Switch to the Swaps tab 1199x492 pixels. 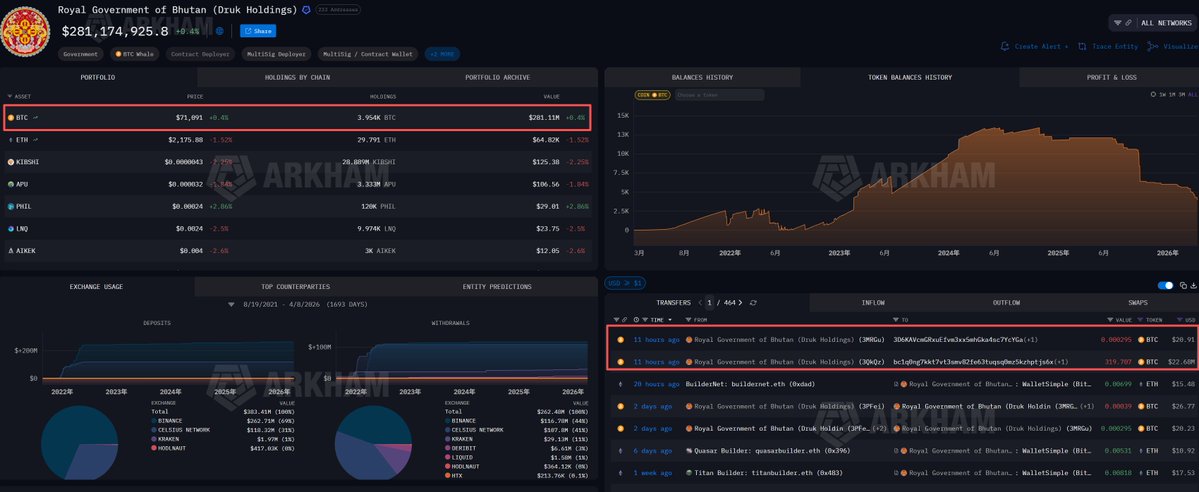[1138, 303]
